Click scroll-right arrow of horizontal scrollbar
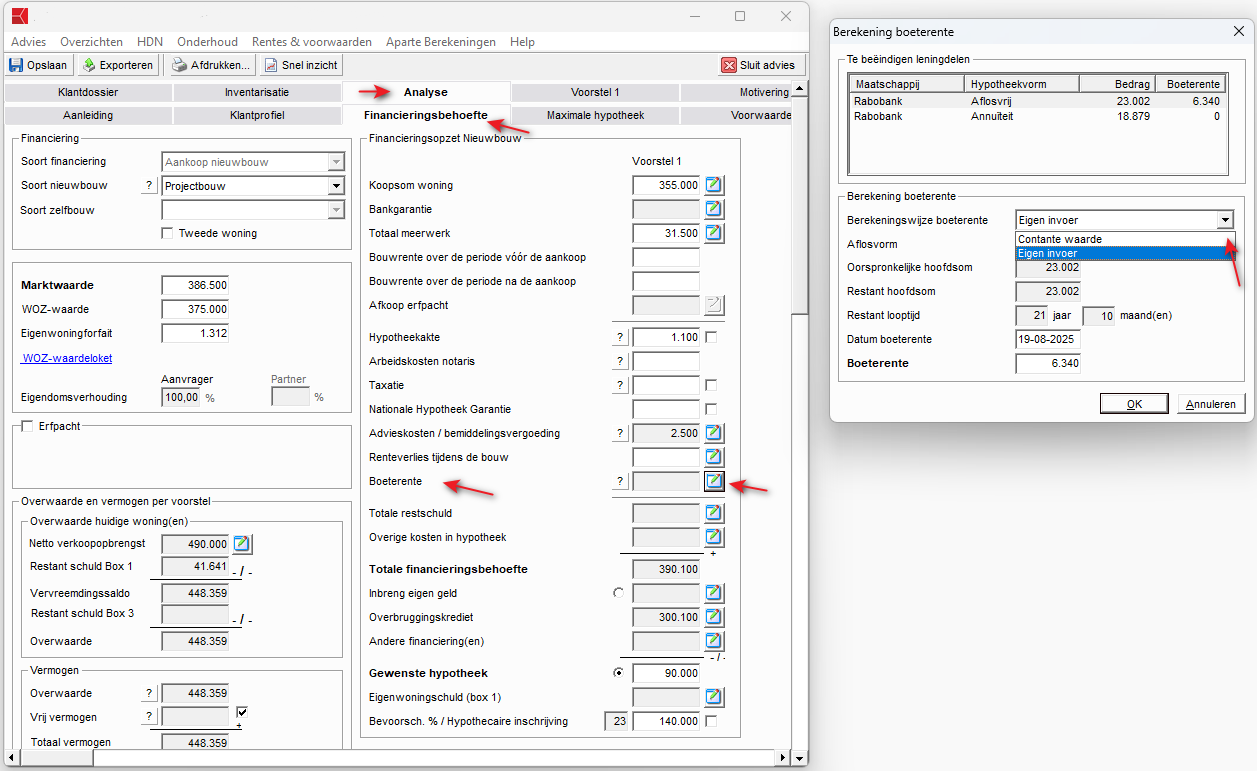1257x771 pixels. coord(783,759)
